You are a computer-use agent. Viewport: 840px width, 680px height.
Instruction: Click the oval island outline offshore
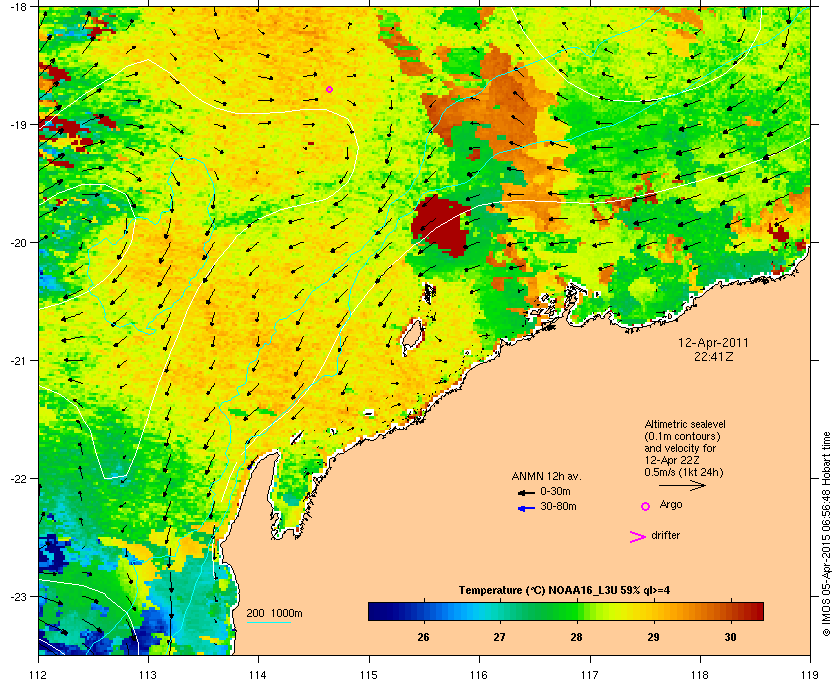pyautogui.click(x=412, y=337)
